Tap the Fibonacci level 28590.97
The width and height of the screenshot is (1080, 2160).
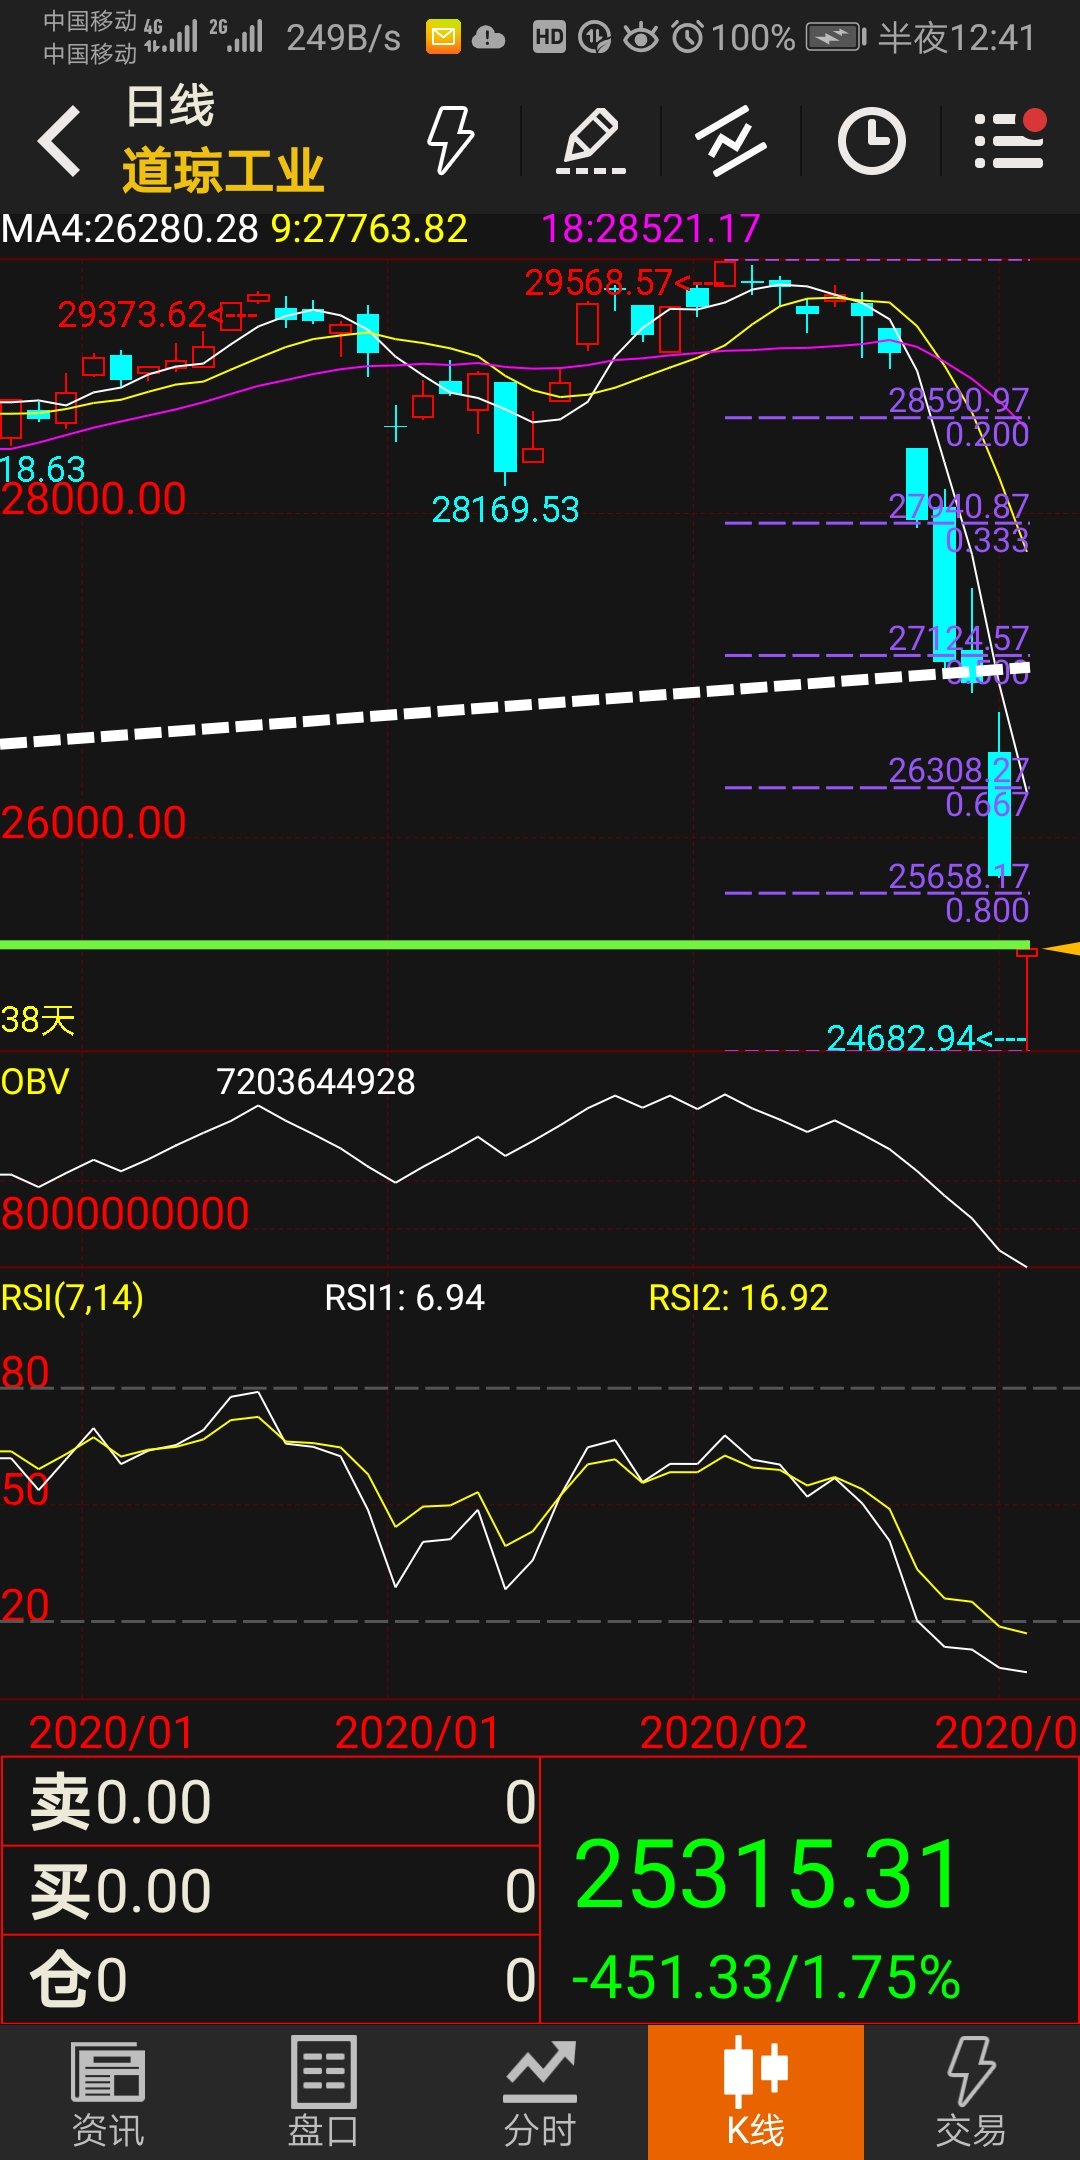point(958,401)
